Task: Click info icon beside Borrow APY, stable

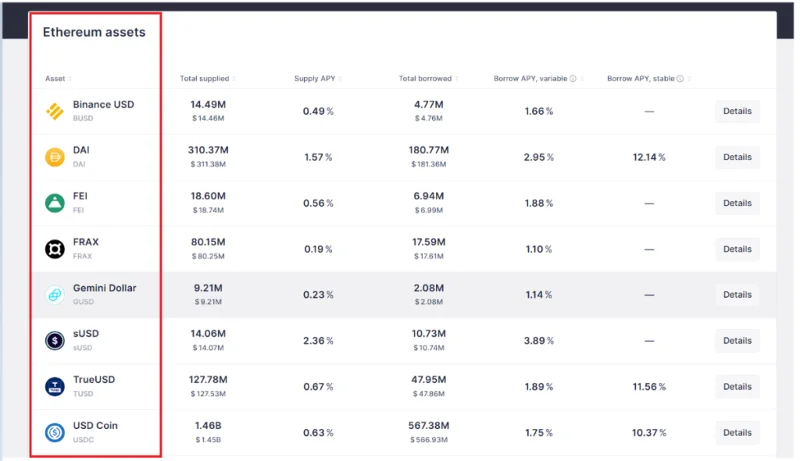Action: click(x=680, y=79)
